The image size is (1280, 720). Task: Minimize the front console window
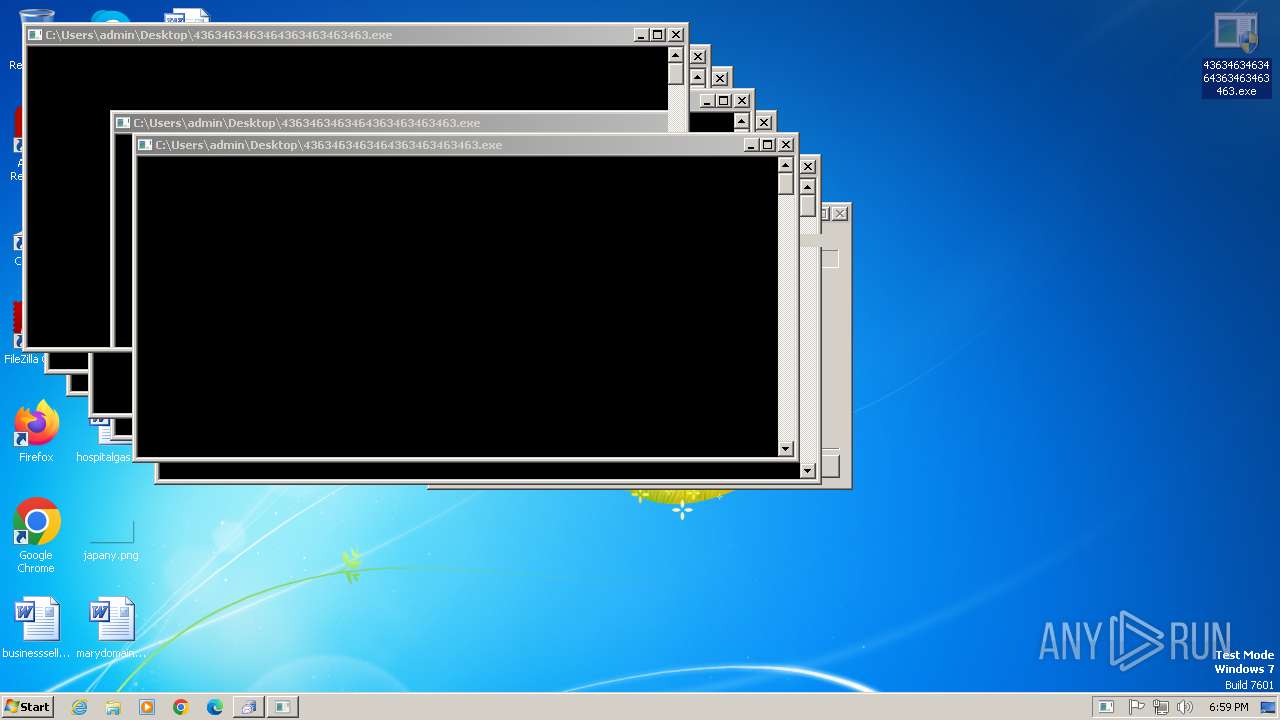751,145
